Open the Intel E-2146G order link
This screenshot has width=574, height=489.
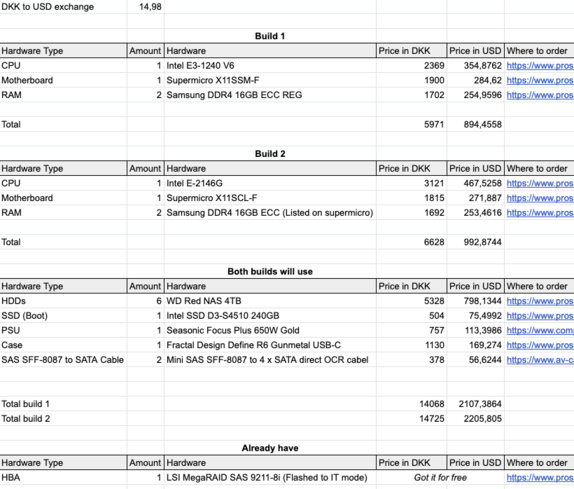pyautogui.click(x=540, y=183)
